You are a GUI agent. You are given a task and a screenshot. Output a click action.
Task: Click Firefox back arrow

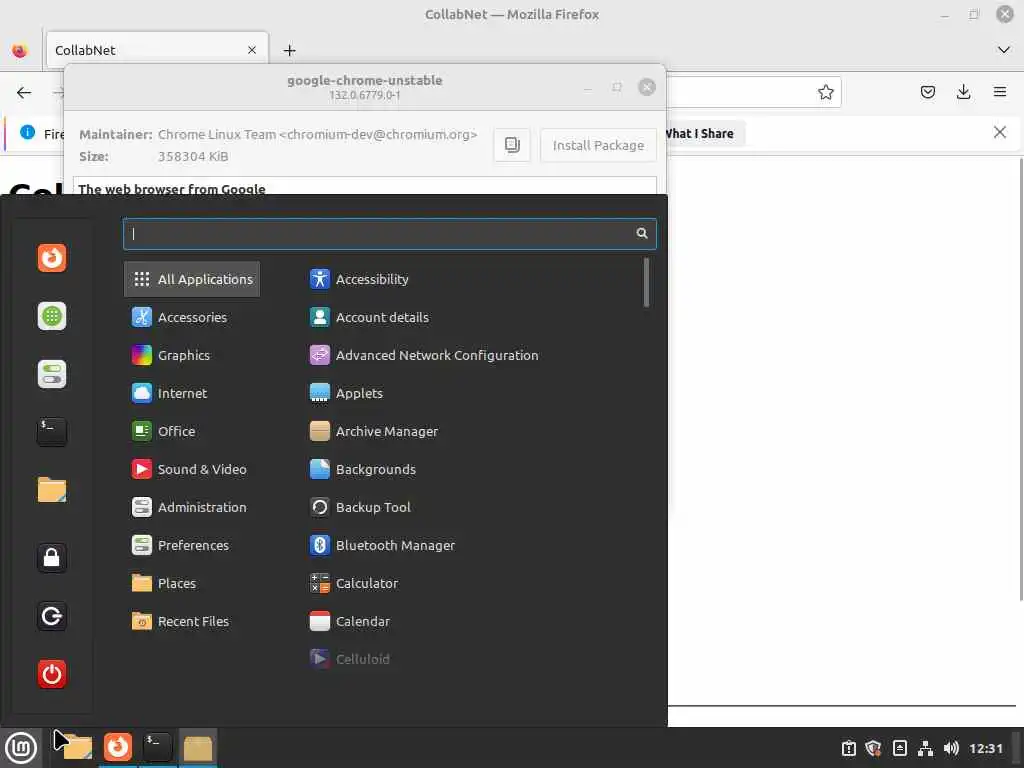(24, 92)
